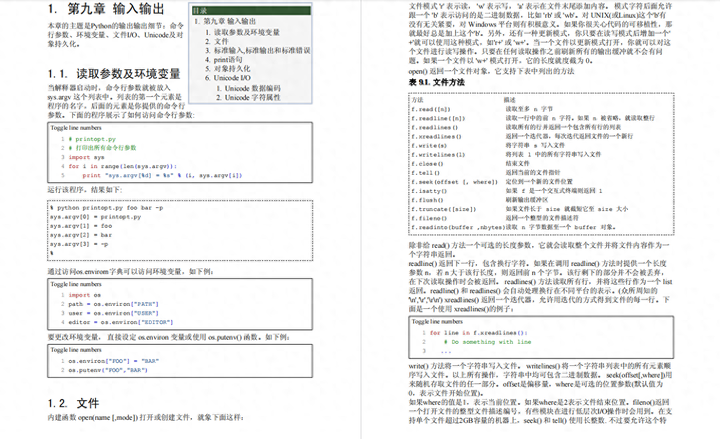Click the 描述 table column header

coord(510,100)
